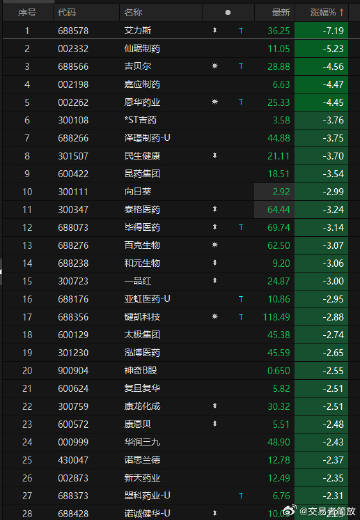Select the 民生健康 stock name

point(142,156)
